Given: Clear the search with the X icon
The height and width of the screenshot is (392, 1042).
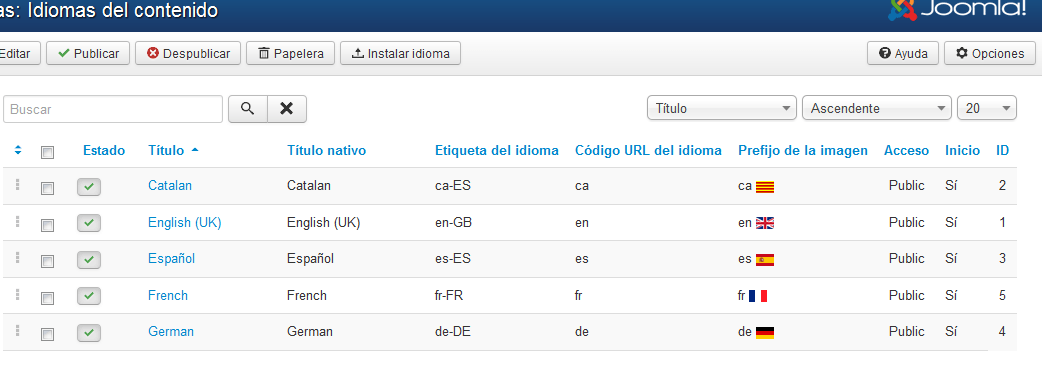Looking at the screenshot, I should (287, 109).
